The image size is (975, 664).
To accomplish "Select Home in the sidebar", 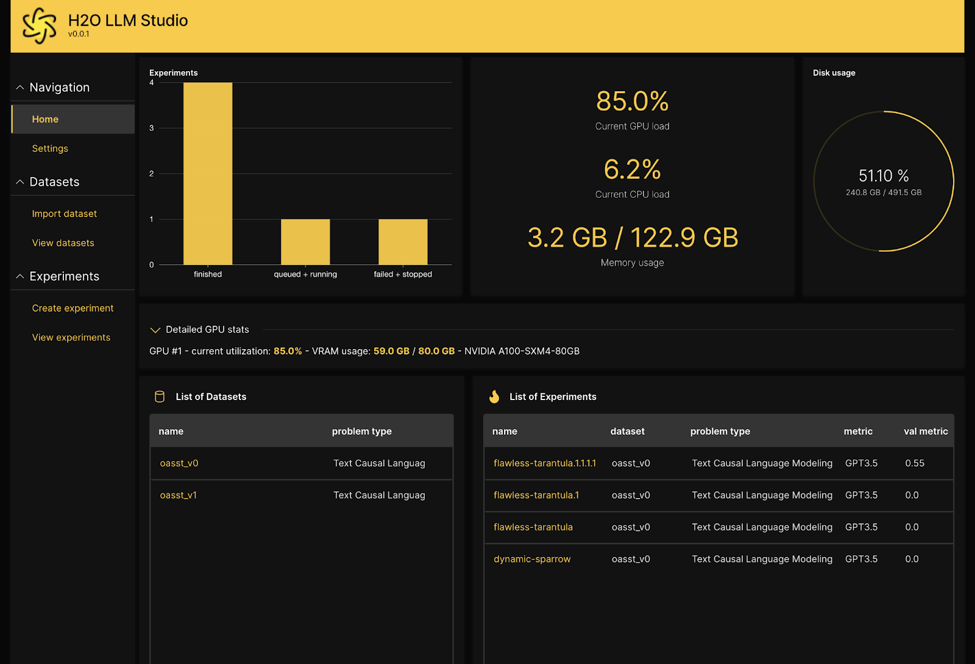I will (45, 118).
